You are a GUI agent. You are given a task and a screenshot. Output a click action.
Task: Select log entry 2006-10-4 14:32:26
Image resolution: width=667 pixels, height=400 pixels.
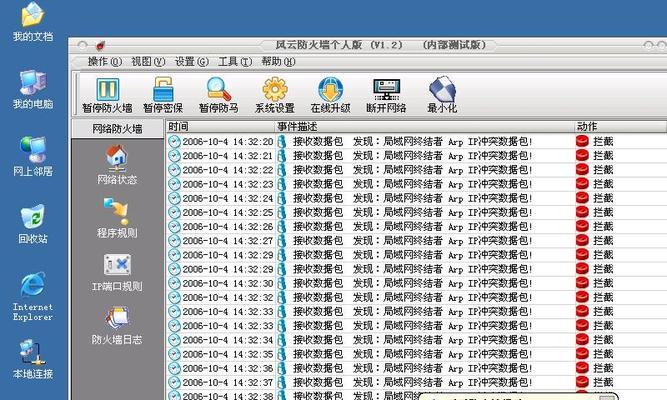point(416,226)
